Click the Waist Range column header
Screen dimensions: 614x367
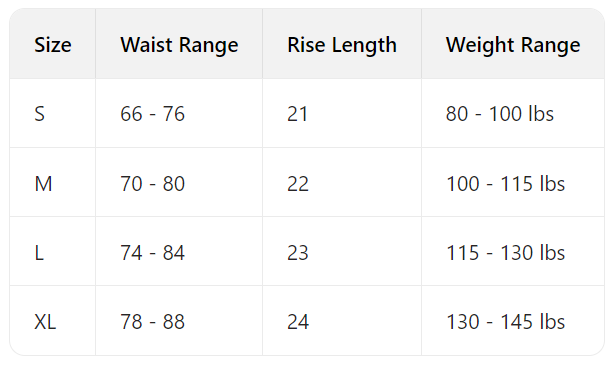(179, 44)
